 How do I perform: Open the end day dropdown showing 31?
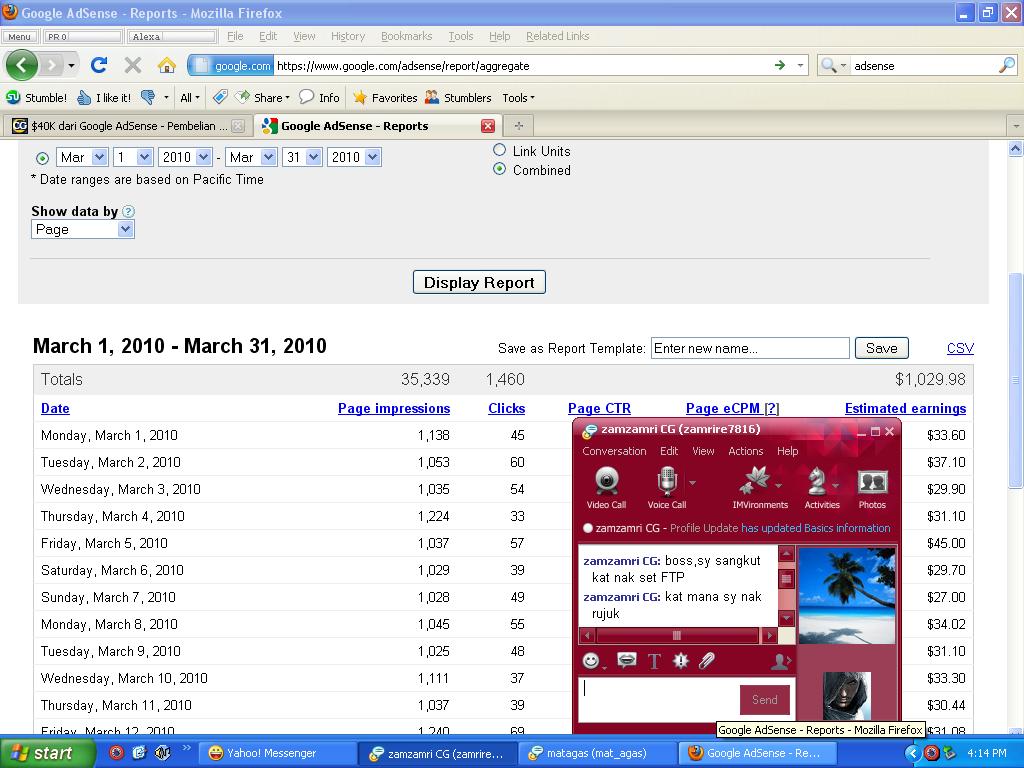tap(304, 157)
